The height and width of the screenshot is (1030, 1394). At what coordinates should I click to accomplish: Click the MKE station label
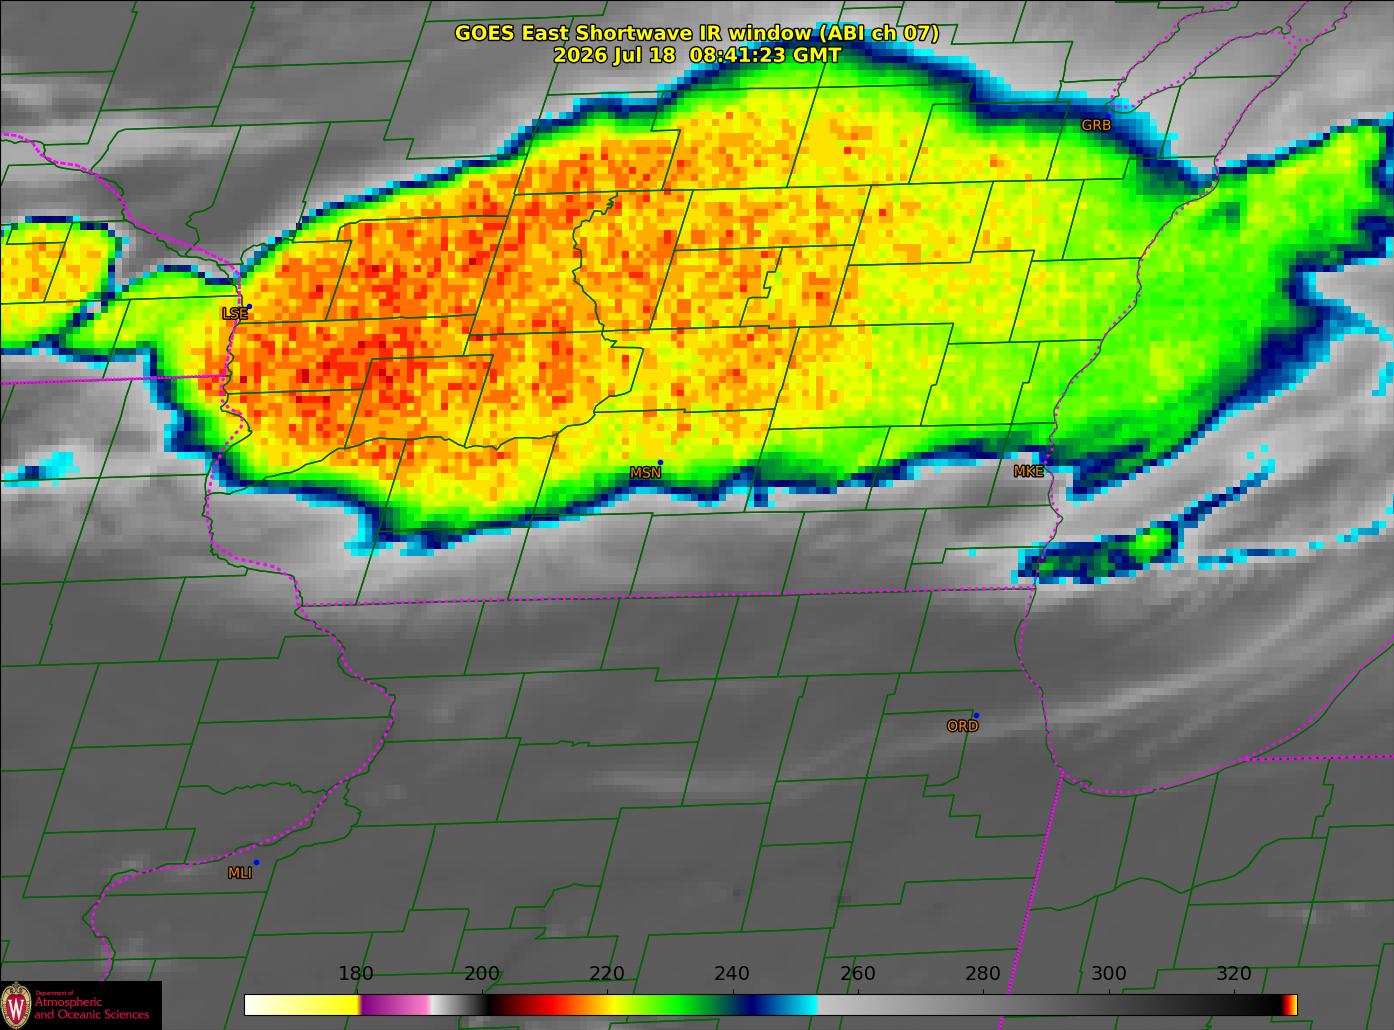click(1028, 472)
